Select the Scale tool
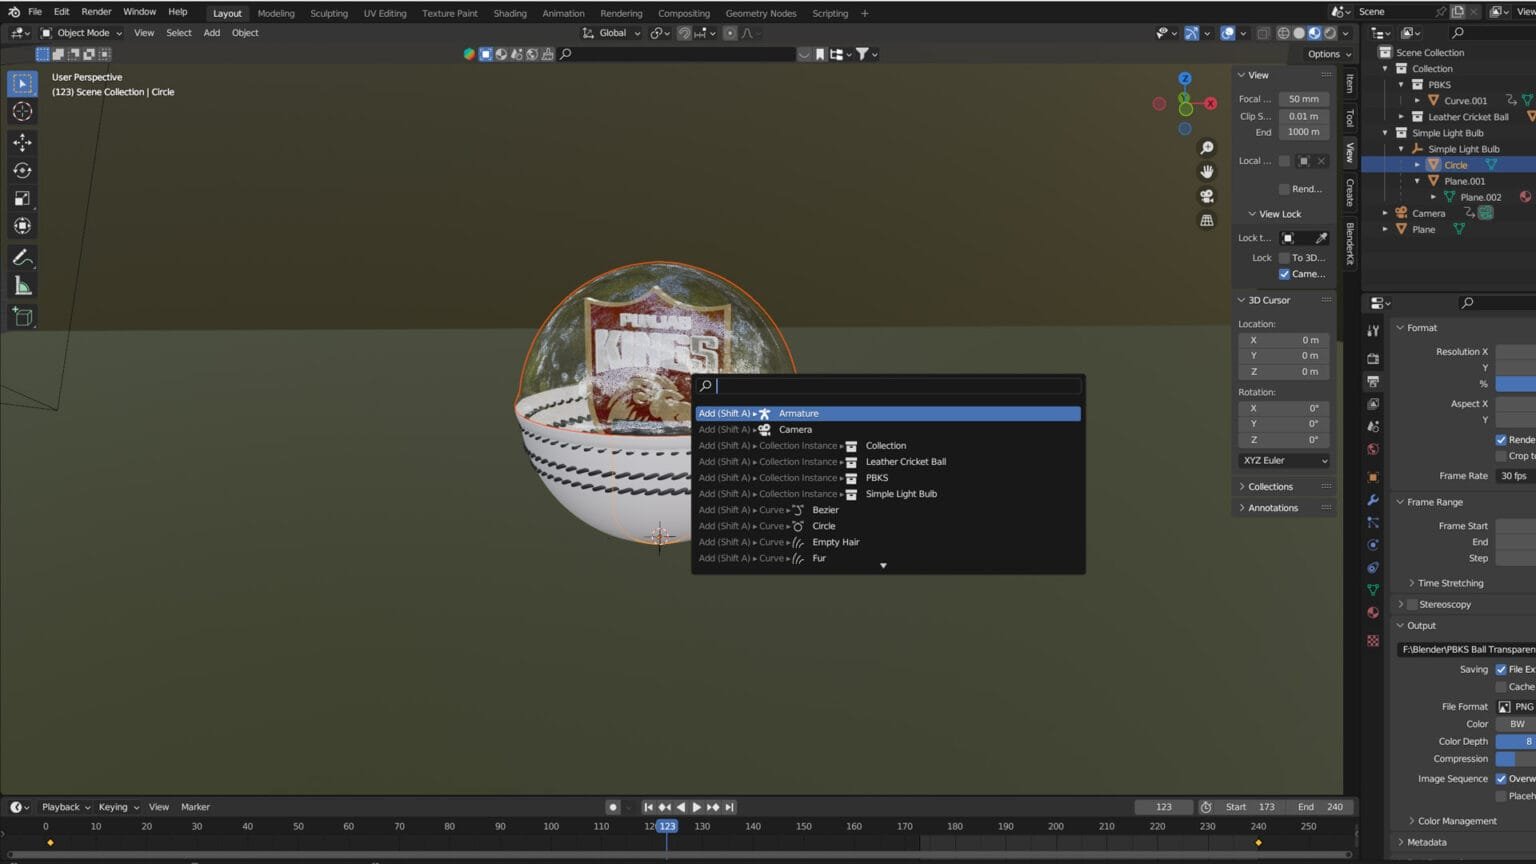1536x864 pixels. 22,197
